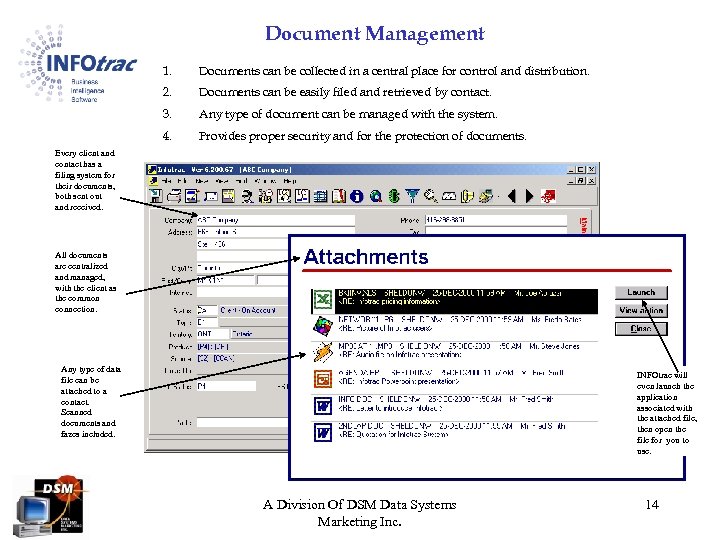Viewport: 720px width, 540px height.
Task: Click the blue Info circle icon
Action: click(357, 197)
